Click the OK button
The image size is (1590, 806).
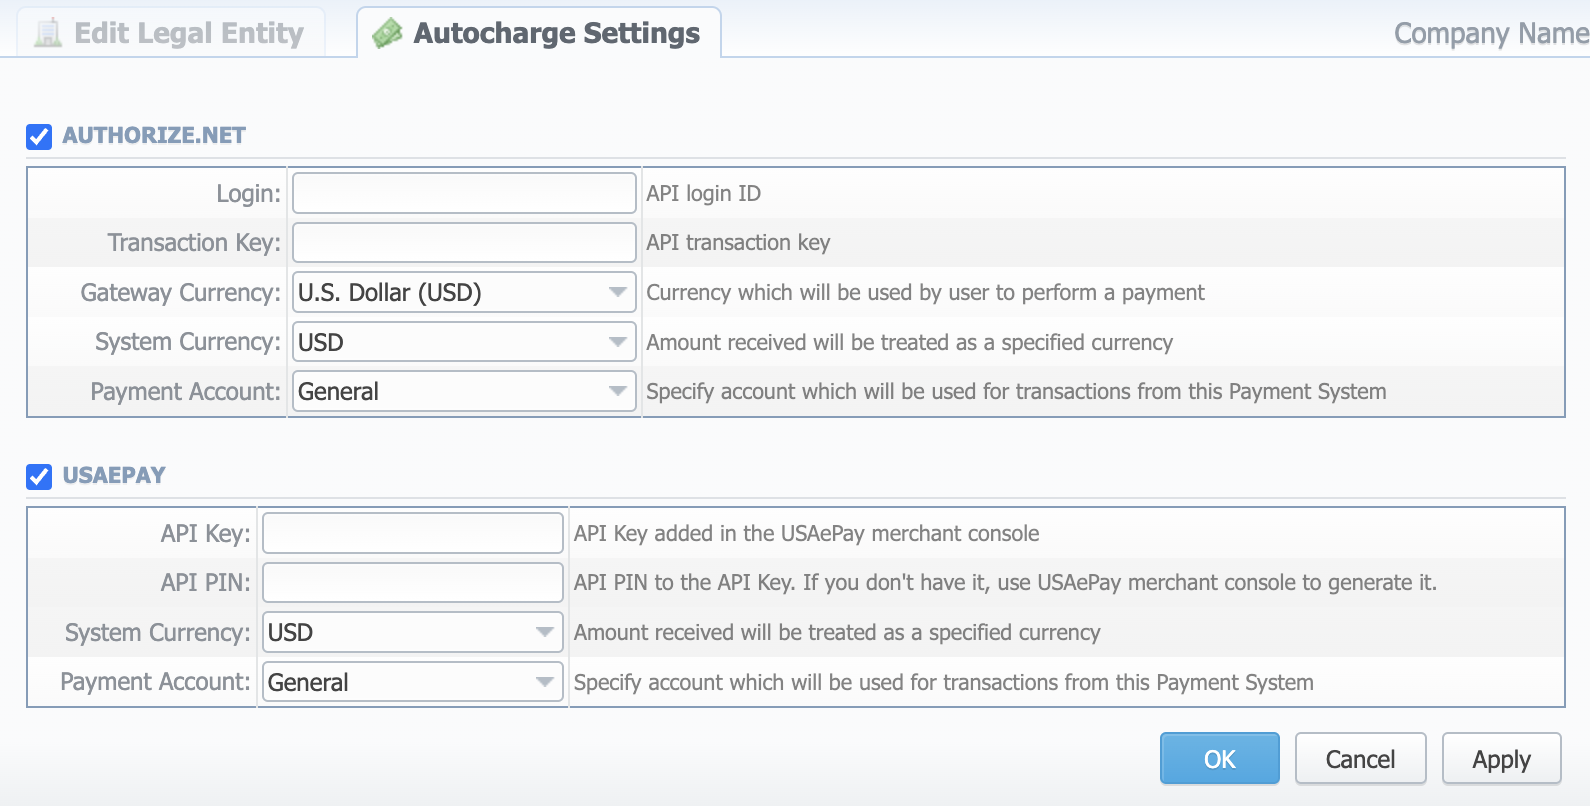pos(1220,758)
